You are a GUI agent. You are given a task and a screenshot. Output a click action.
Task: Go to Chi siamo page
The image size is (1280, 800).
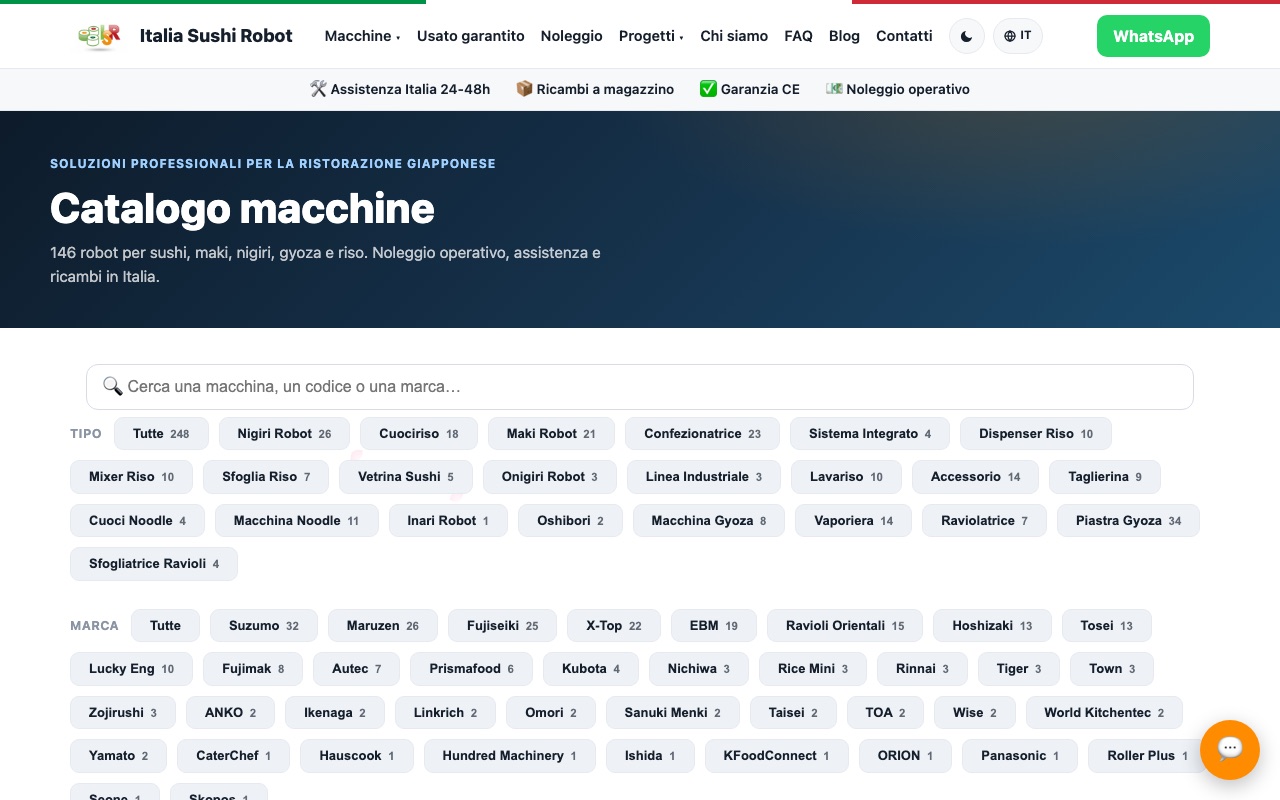734,36
